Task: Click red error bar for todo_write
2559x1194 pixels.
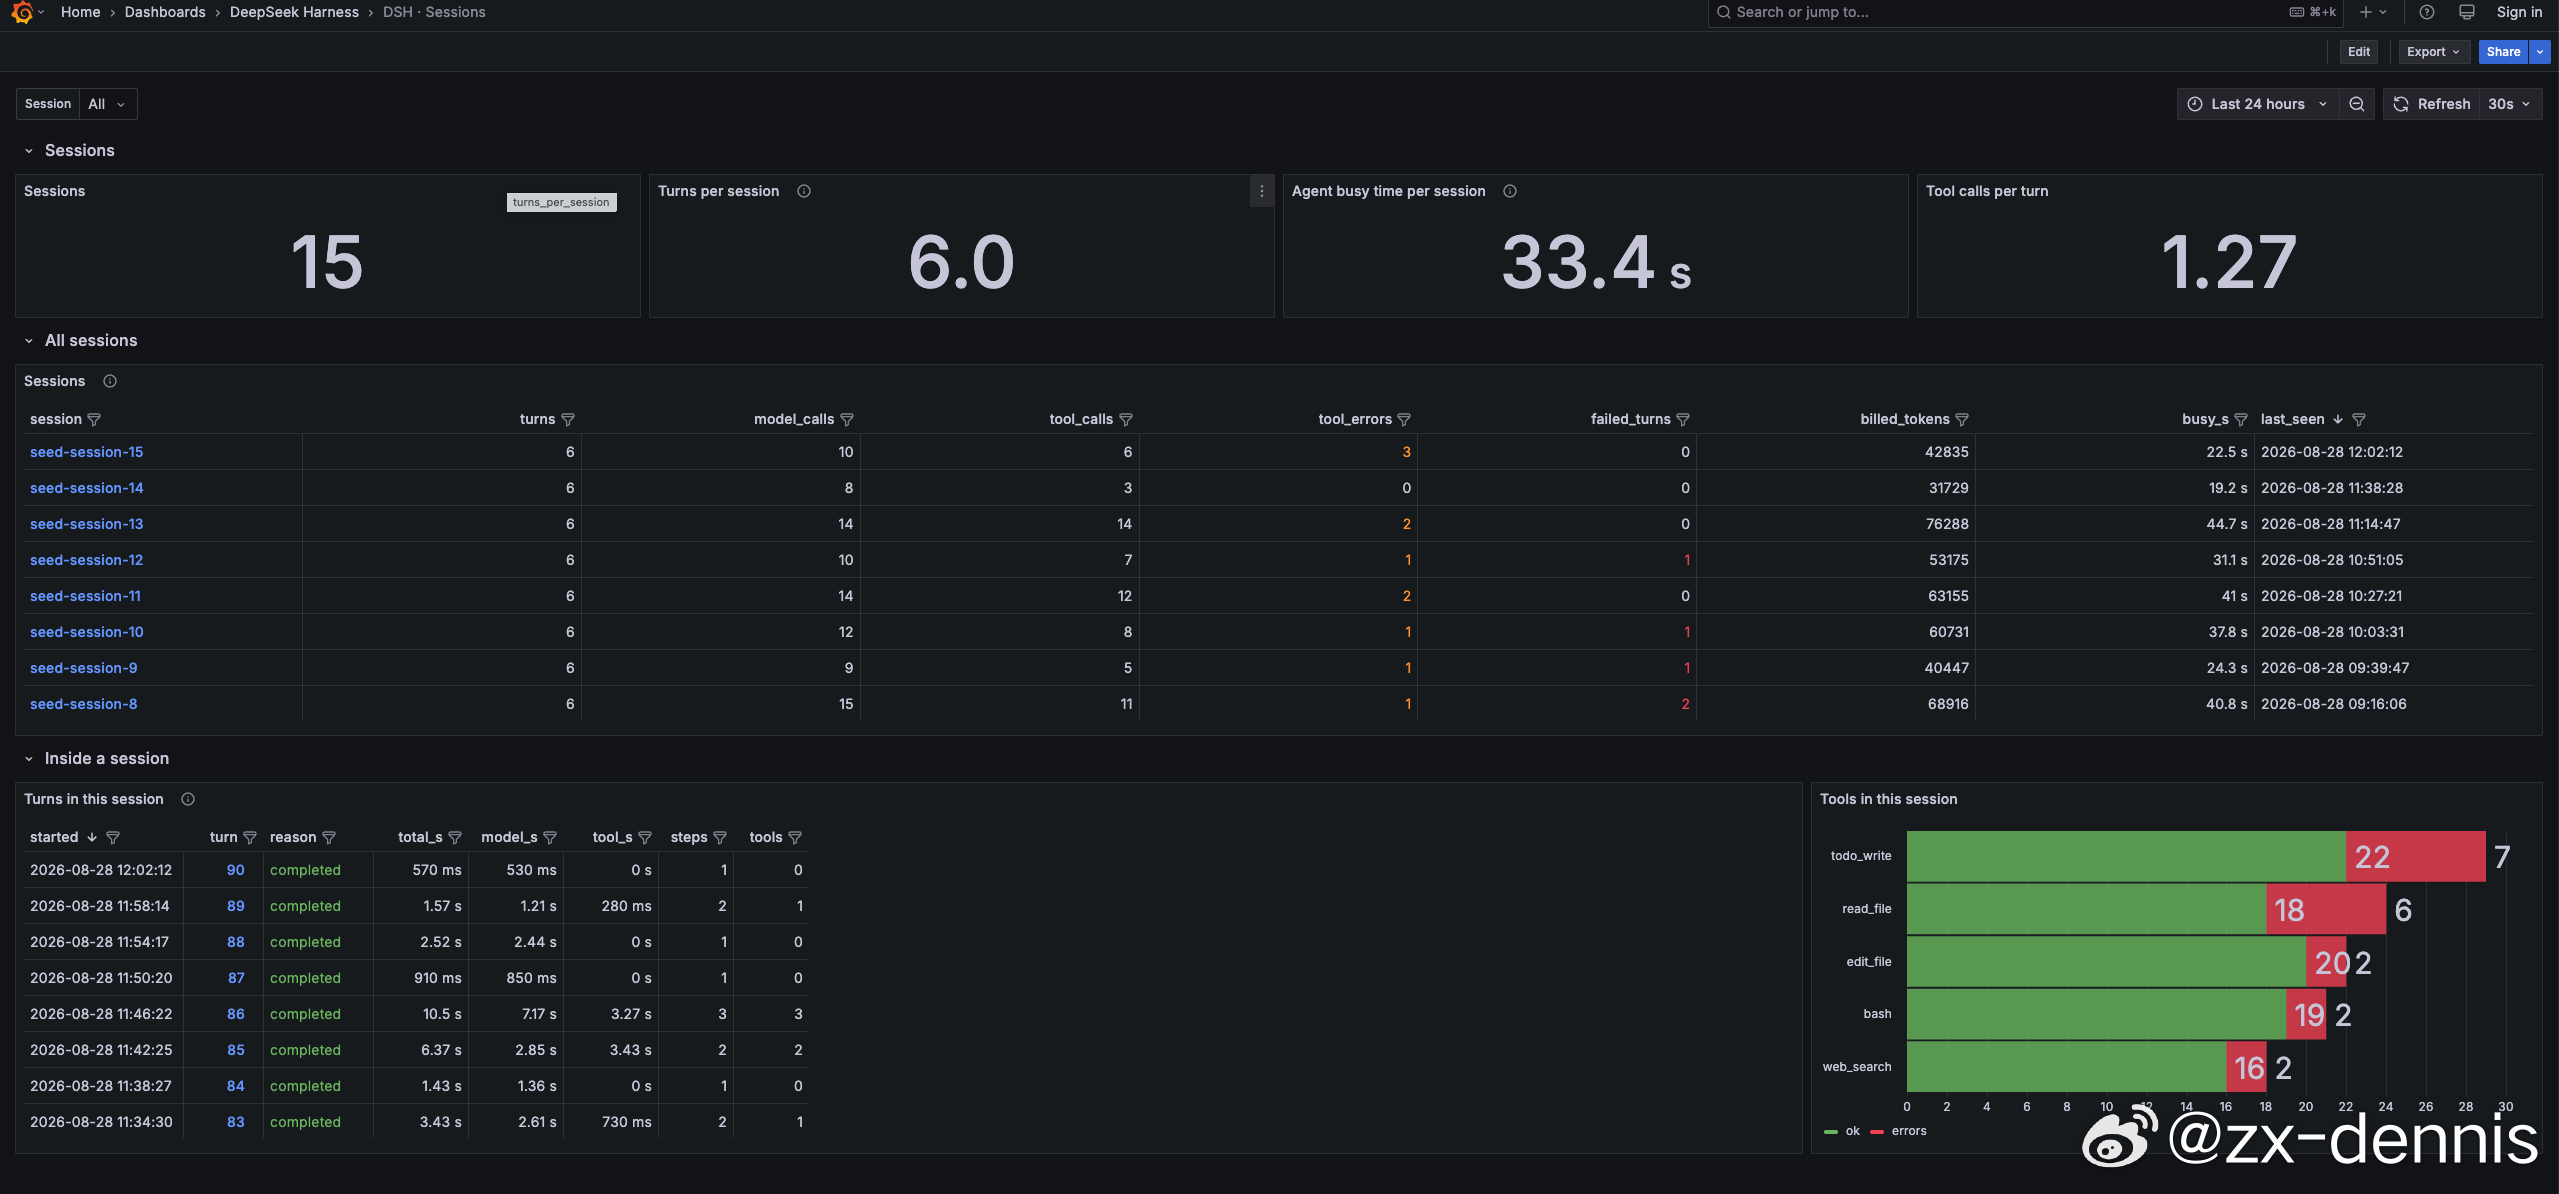Action: pos(2416,857)
